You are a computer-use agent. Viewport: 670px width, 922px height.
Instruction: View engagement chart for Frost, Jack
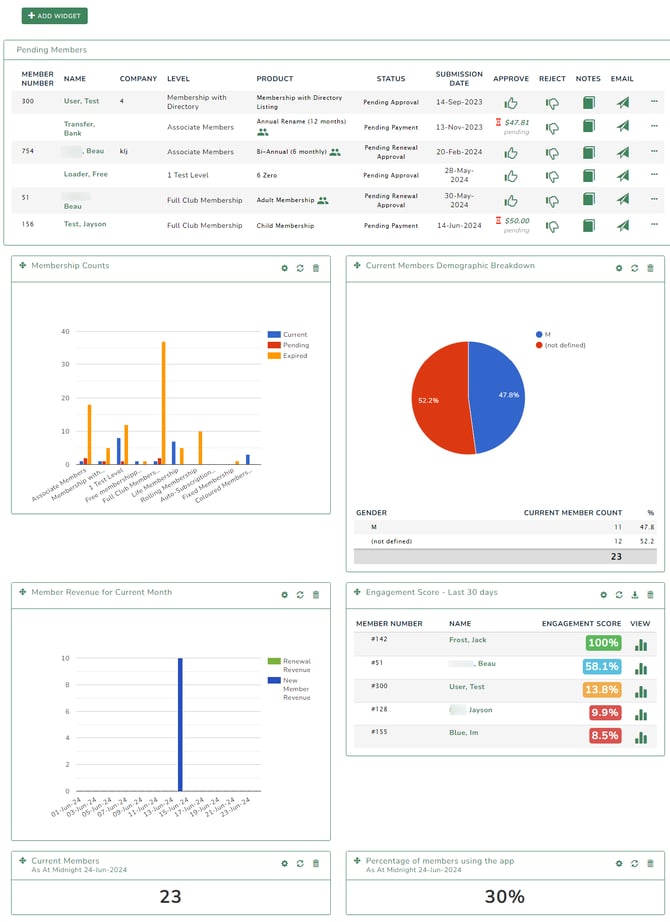pos(641,644)
